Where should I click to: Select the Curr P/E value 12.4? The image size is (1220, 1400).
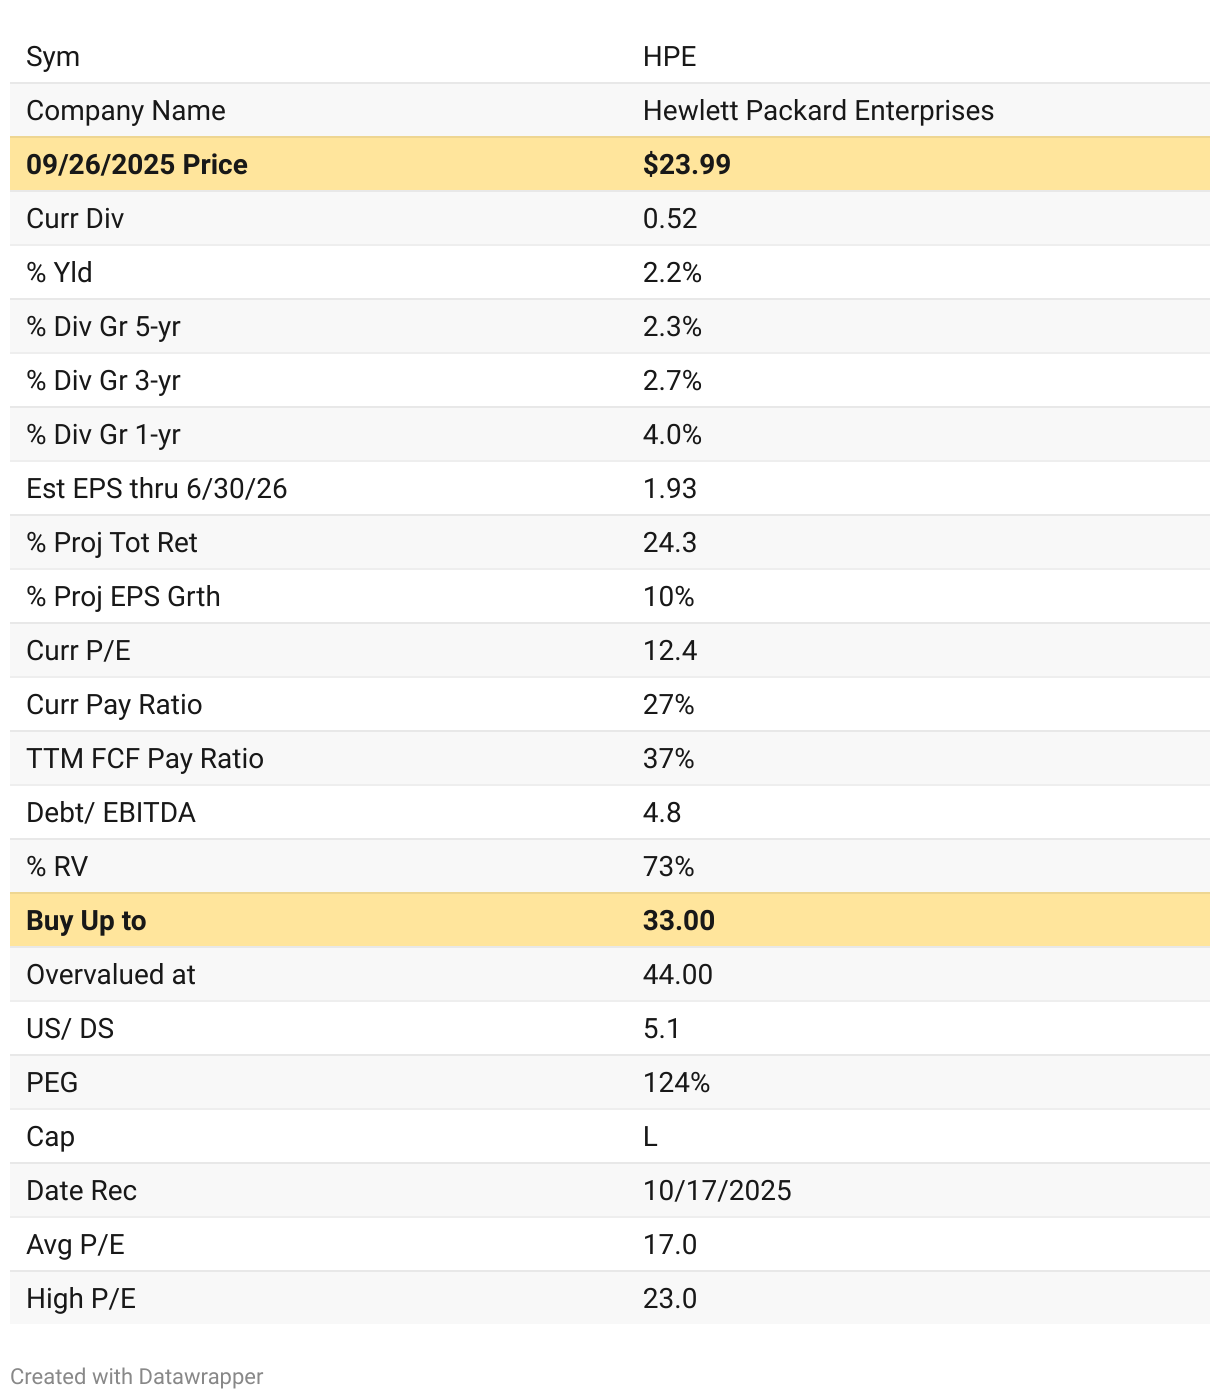pyautogui.click(x=669, y=651)
